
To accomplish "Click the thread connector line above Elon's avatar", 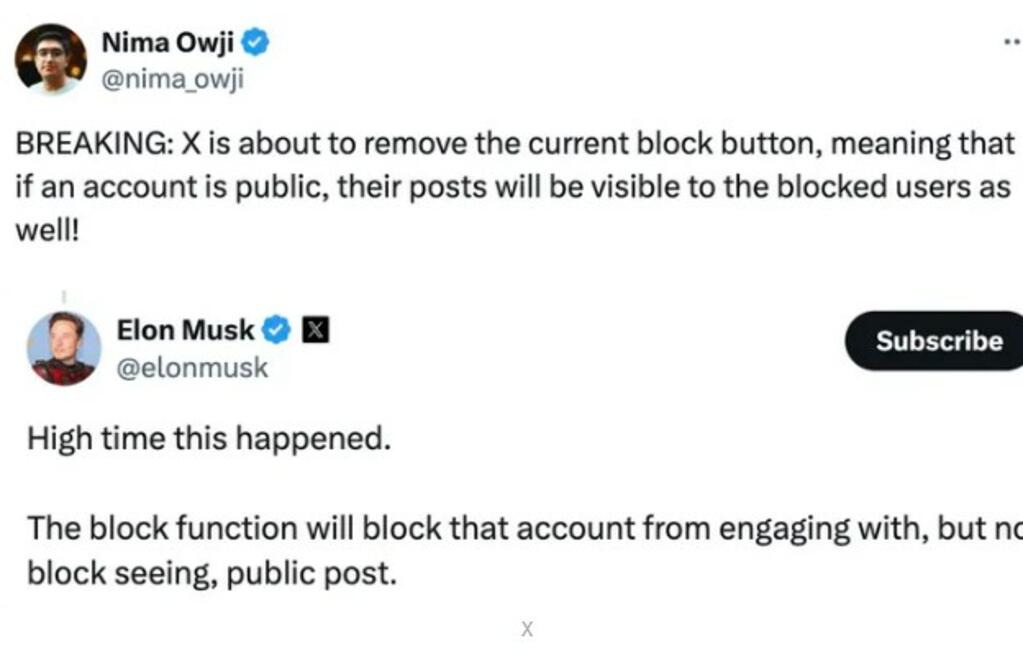I will pyautogui.click(x=64, y=297).
